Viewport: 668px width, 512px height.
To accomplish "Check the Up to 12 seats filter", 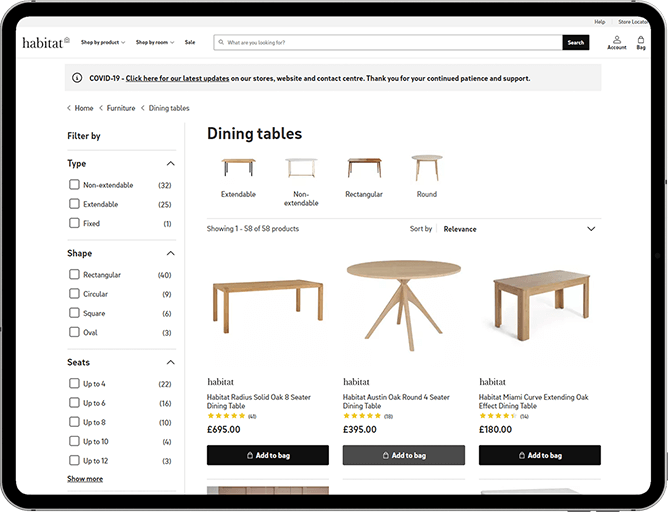I will click(74, 460).
